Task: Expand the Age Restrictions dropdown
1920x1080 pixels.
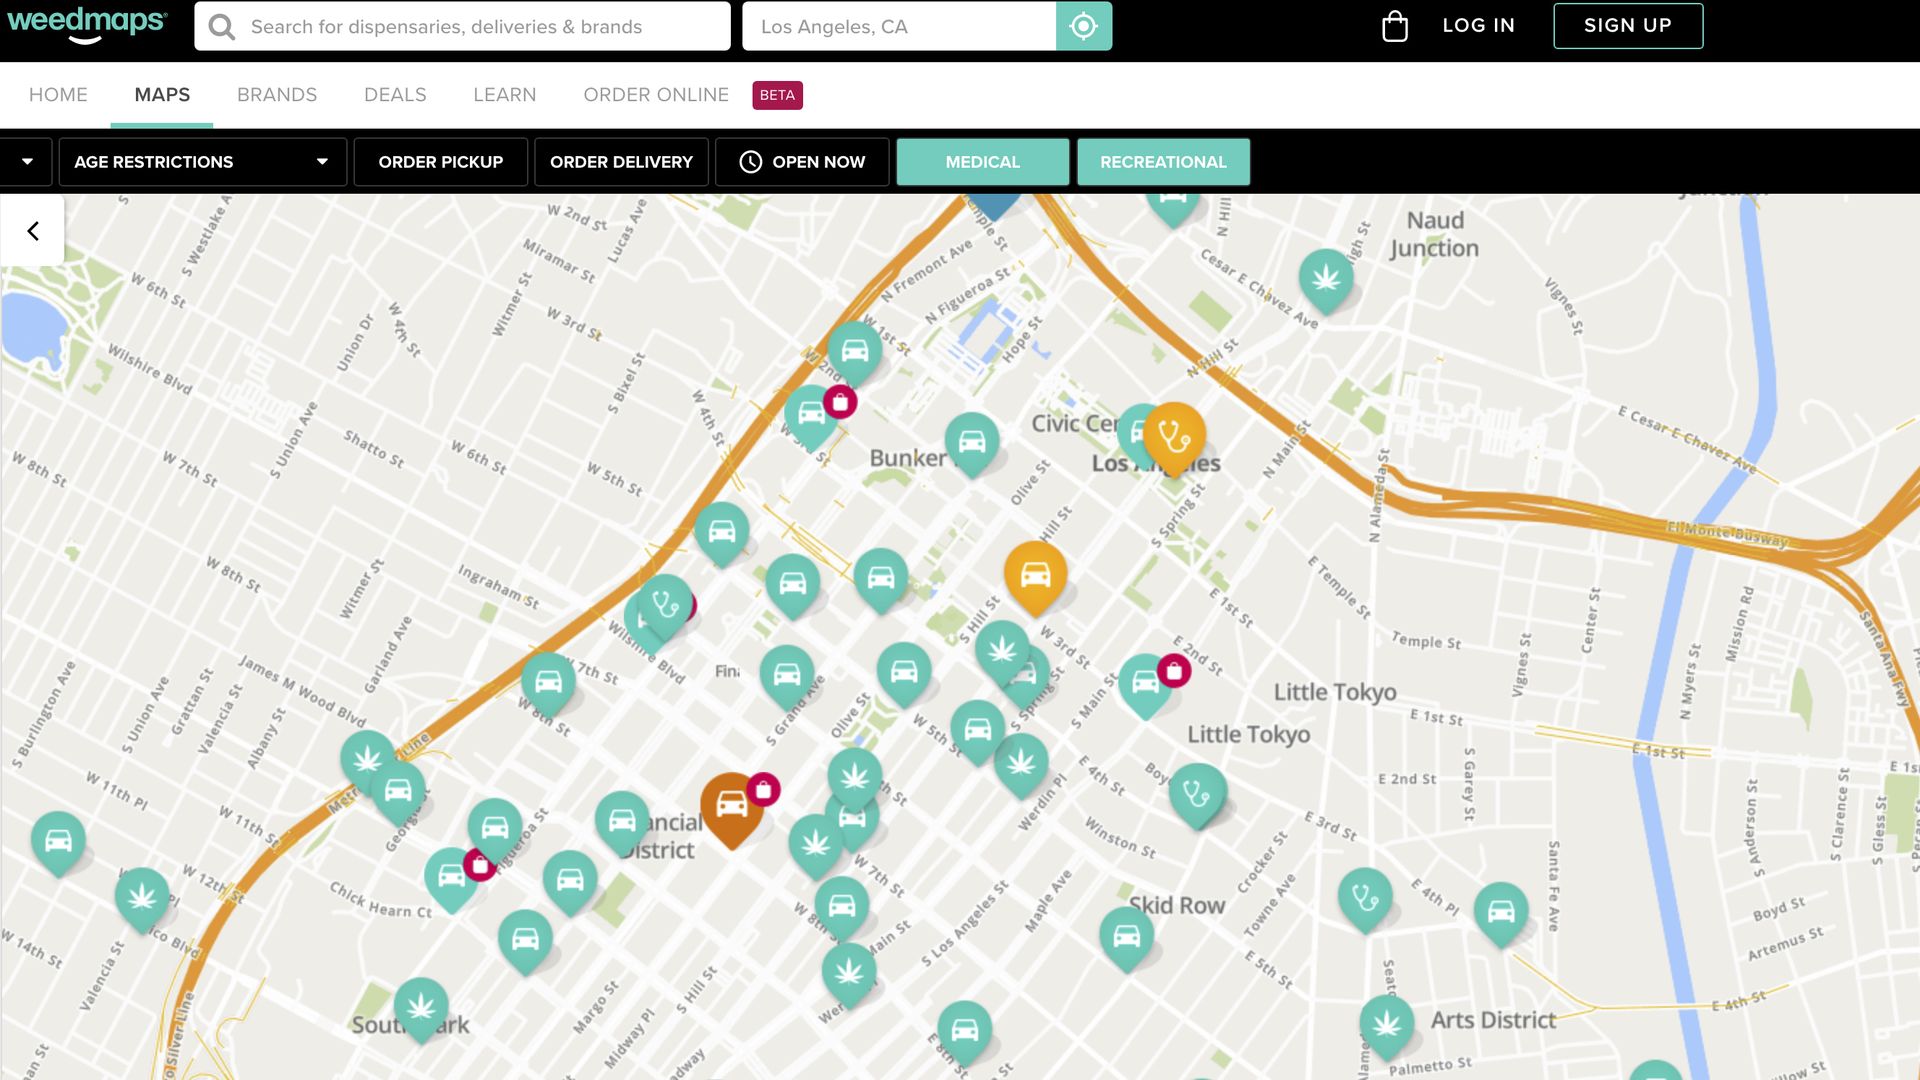Action: pyautogui.click(x=202, y=162)
